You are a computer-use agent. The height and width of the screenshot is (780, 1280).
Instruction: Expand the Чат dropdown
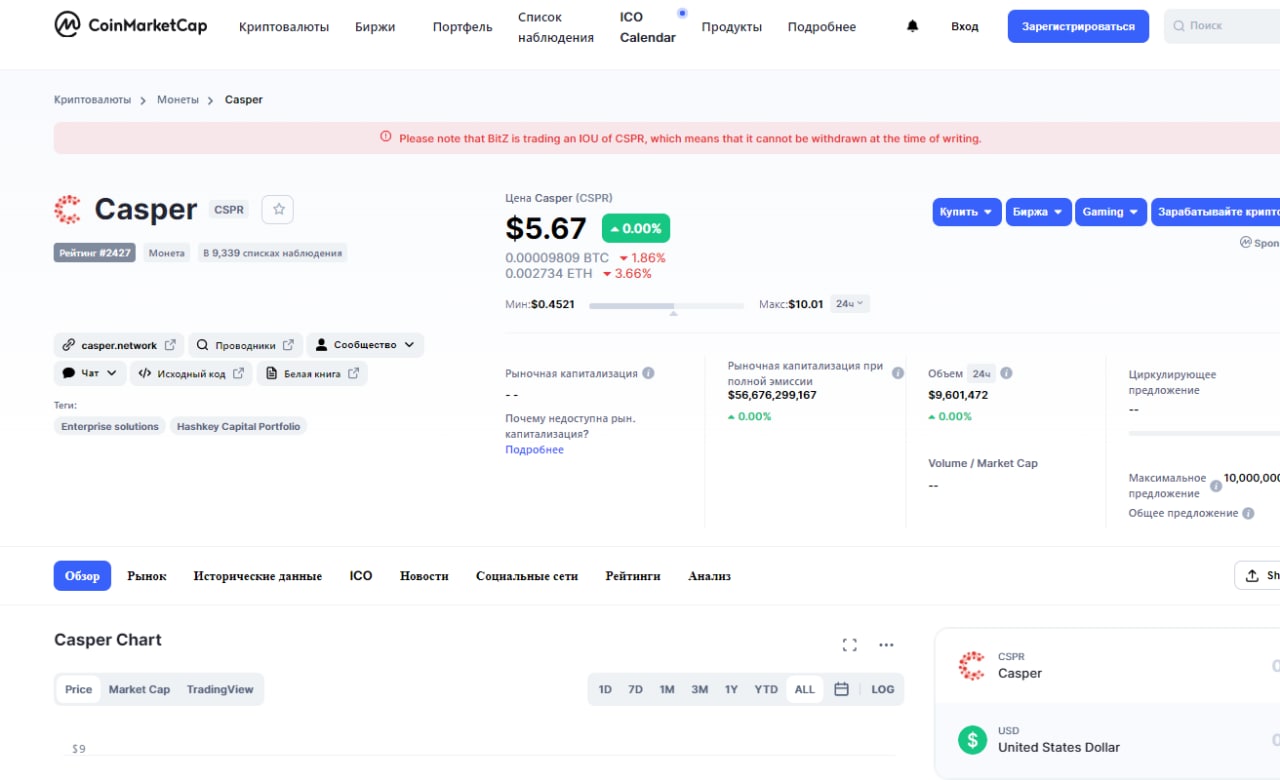pos(89,373)
